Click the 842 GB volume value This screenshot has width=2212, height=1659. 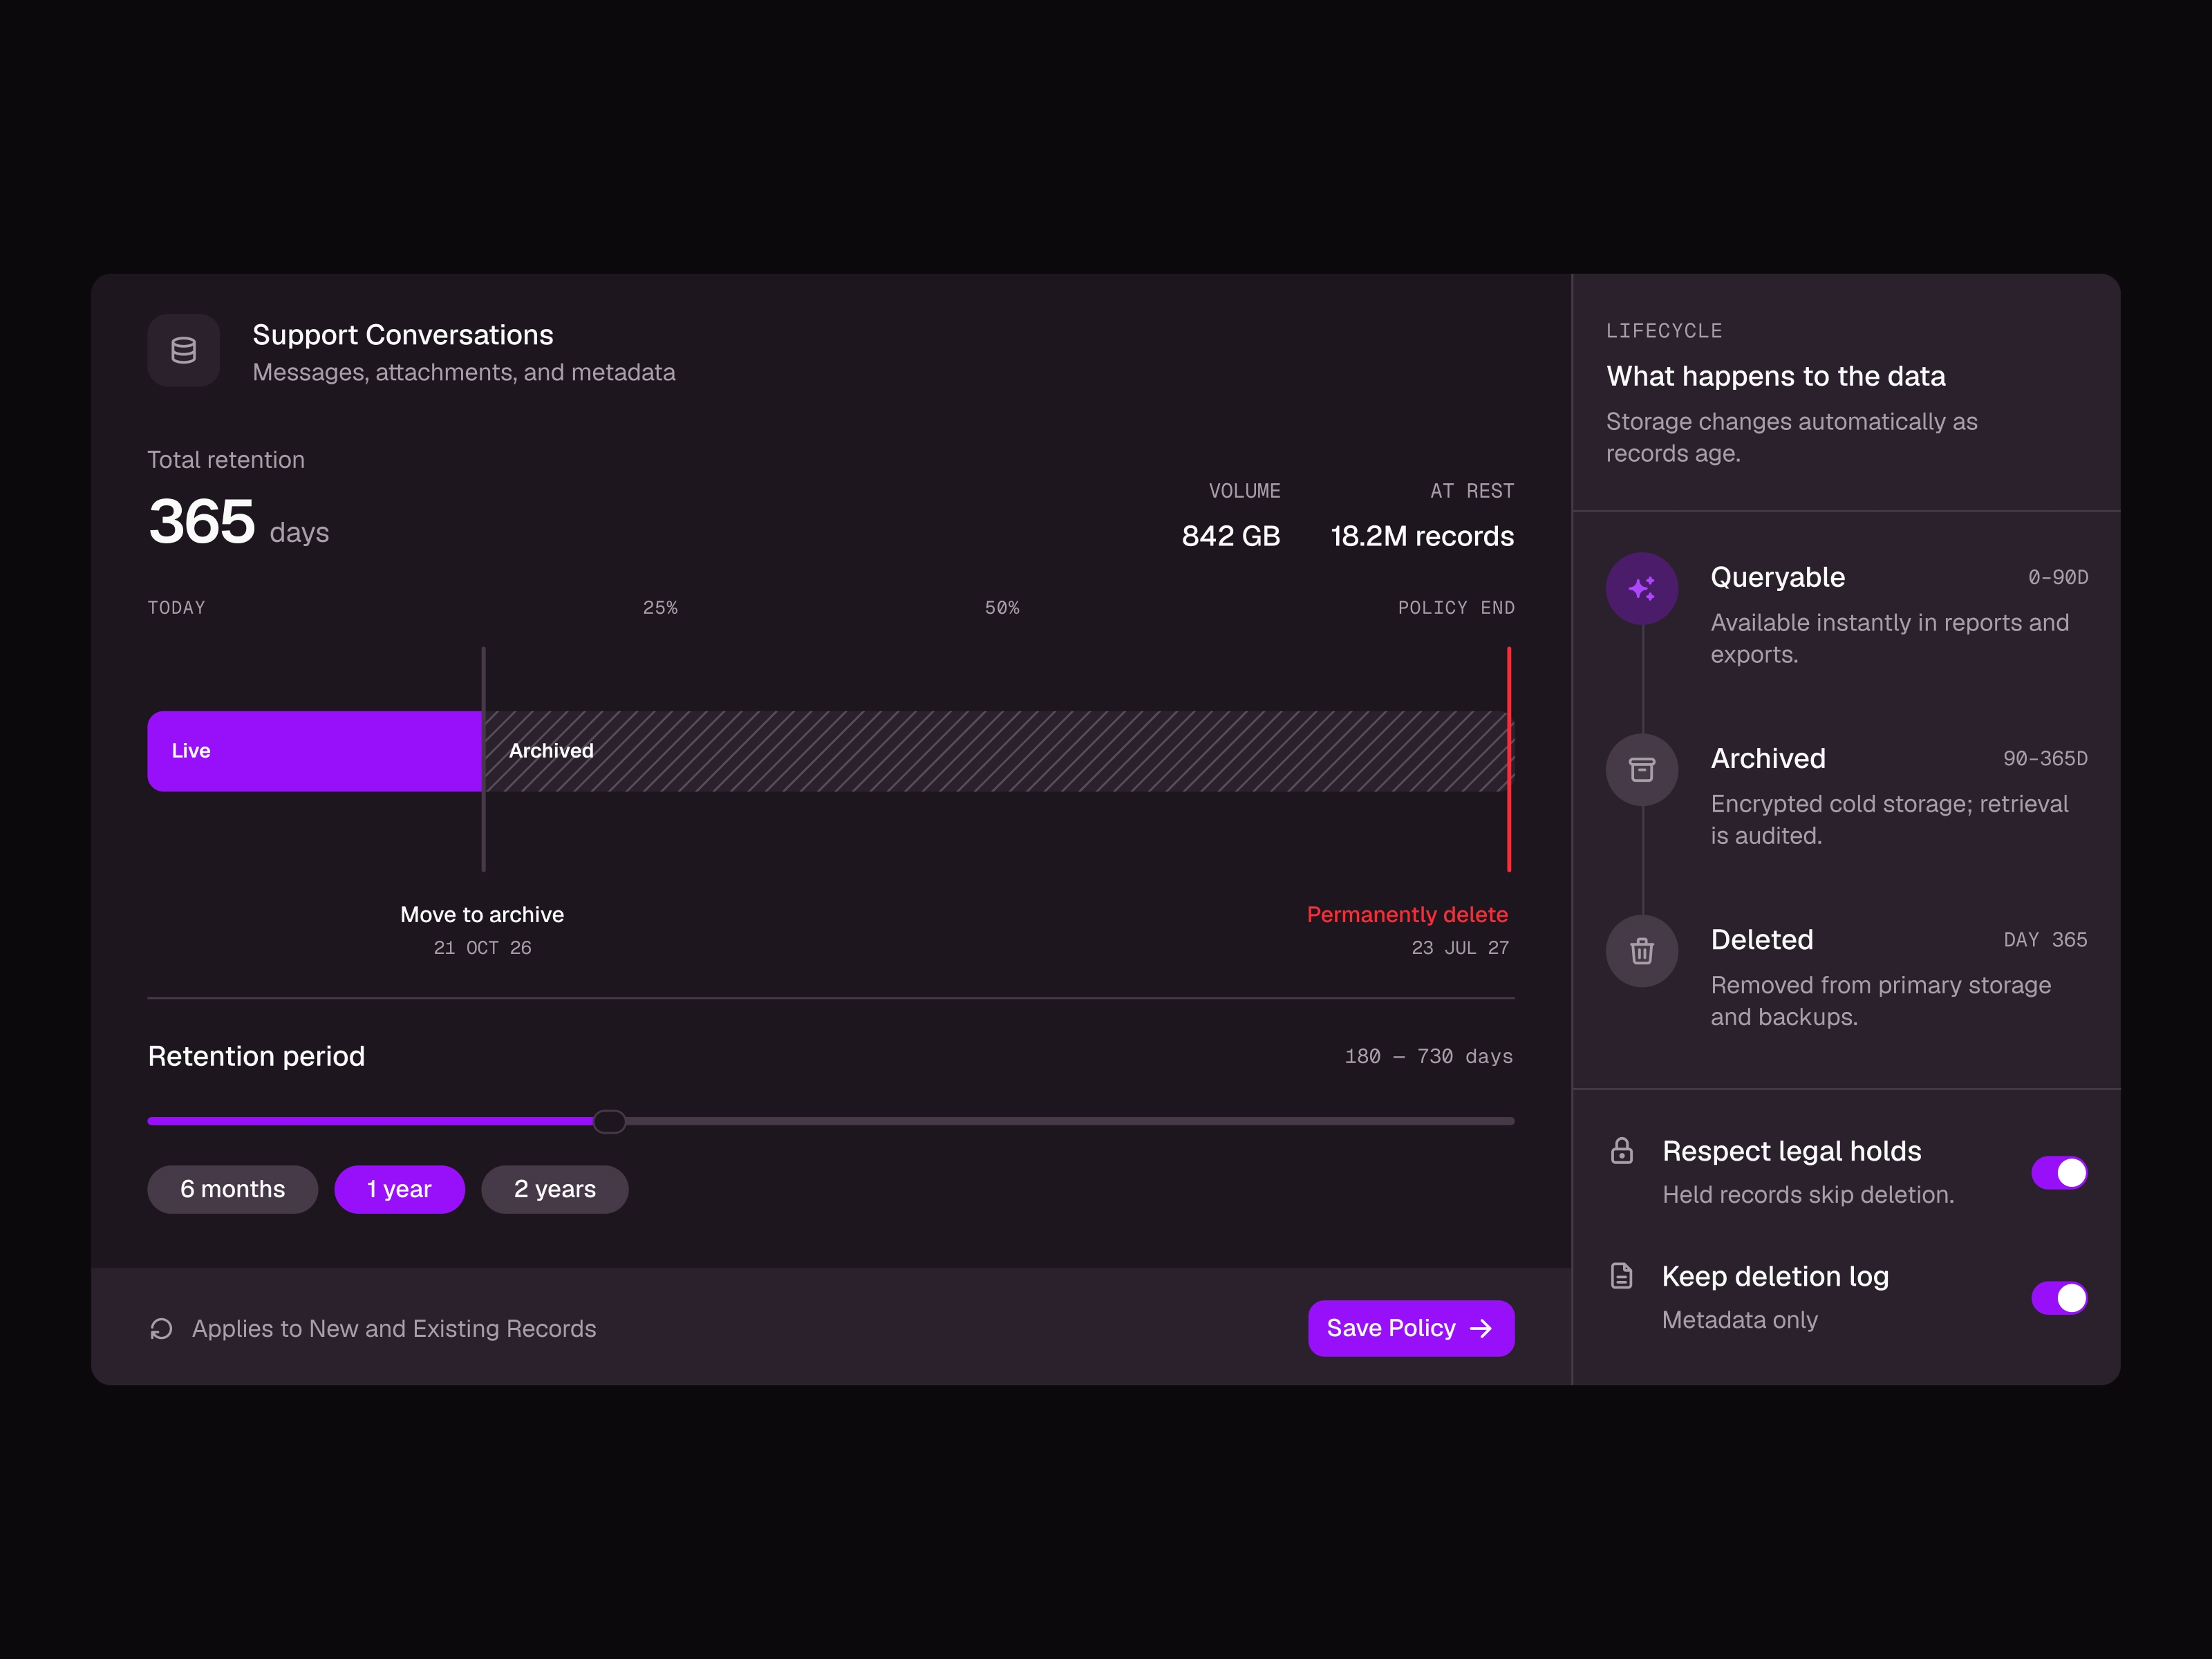point(1231,536)
